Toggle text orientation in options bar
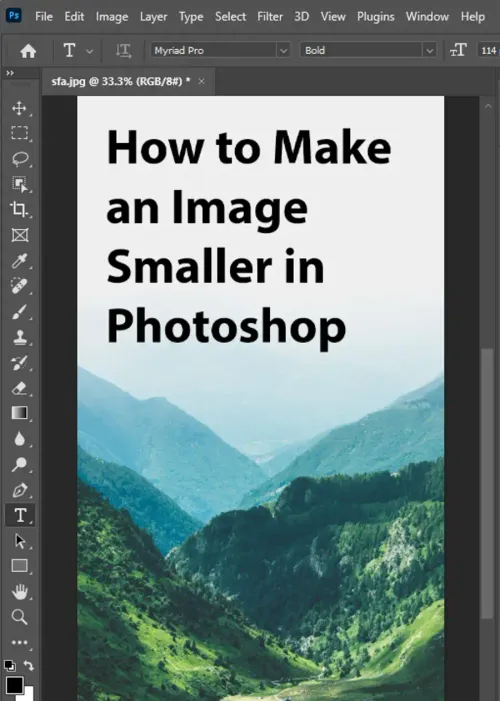This screenshot has width=500, height=701. click(x=123, y=51)
